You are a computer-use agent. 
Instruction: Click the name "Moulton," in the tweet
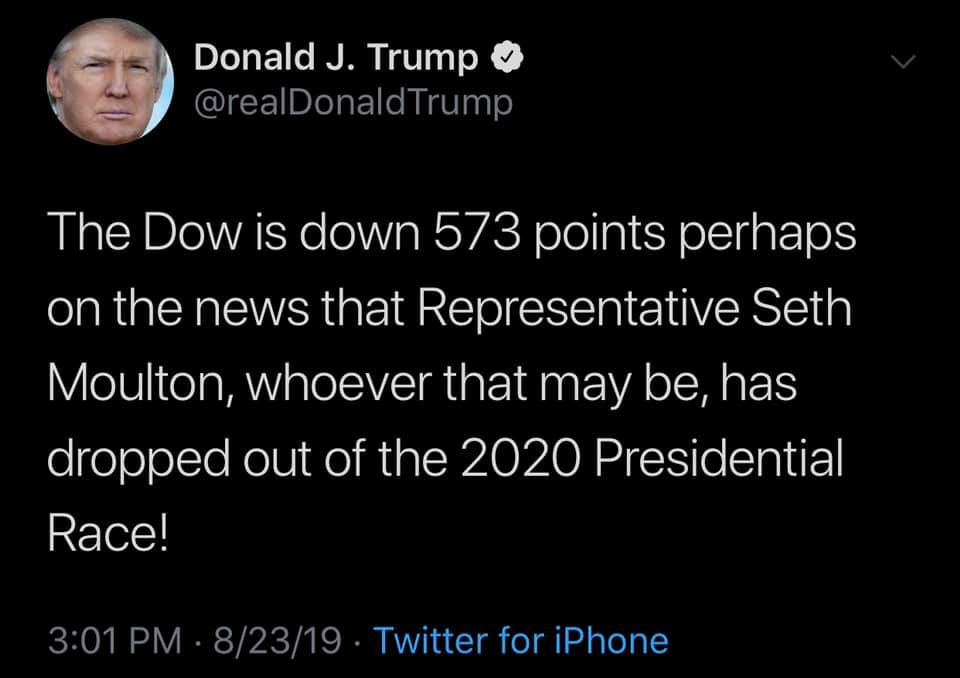coord(142,384)
